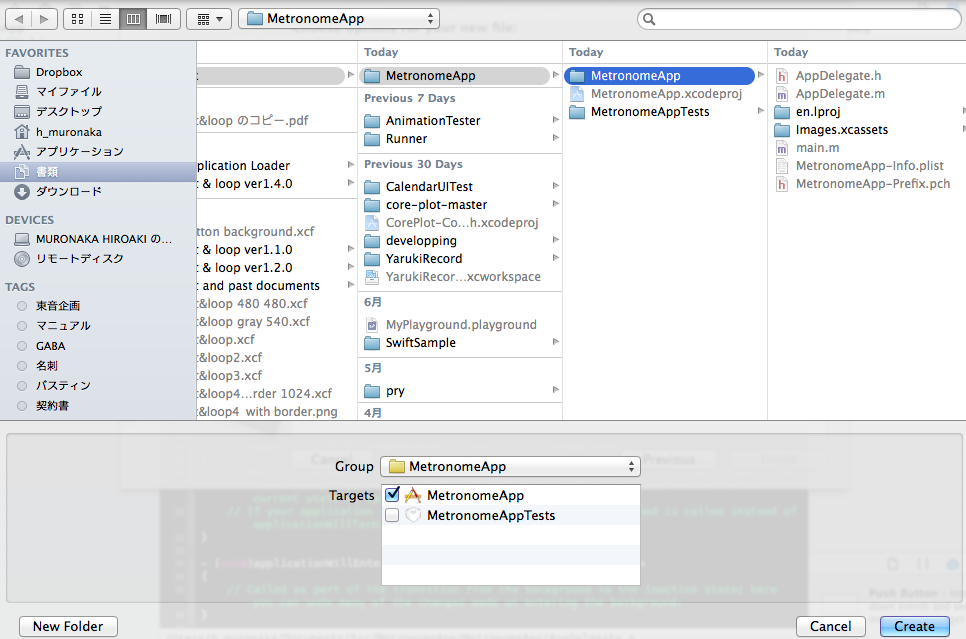The height and width of the screenshot is (639, 966).
Task: Switch to icon view mode
Action: click(78, 19)
